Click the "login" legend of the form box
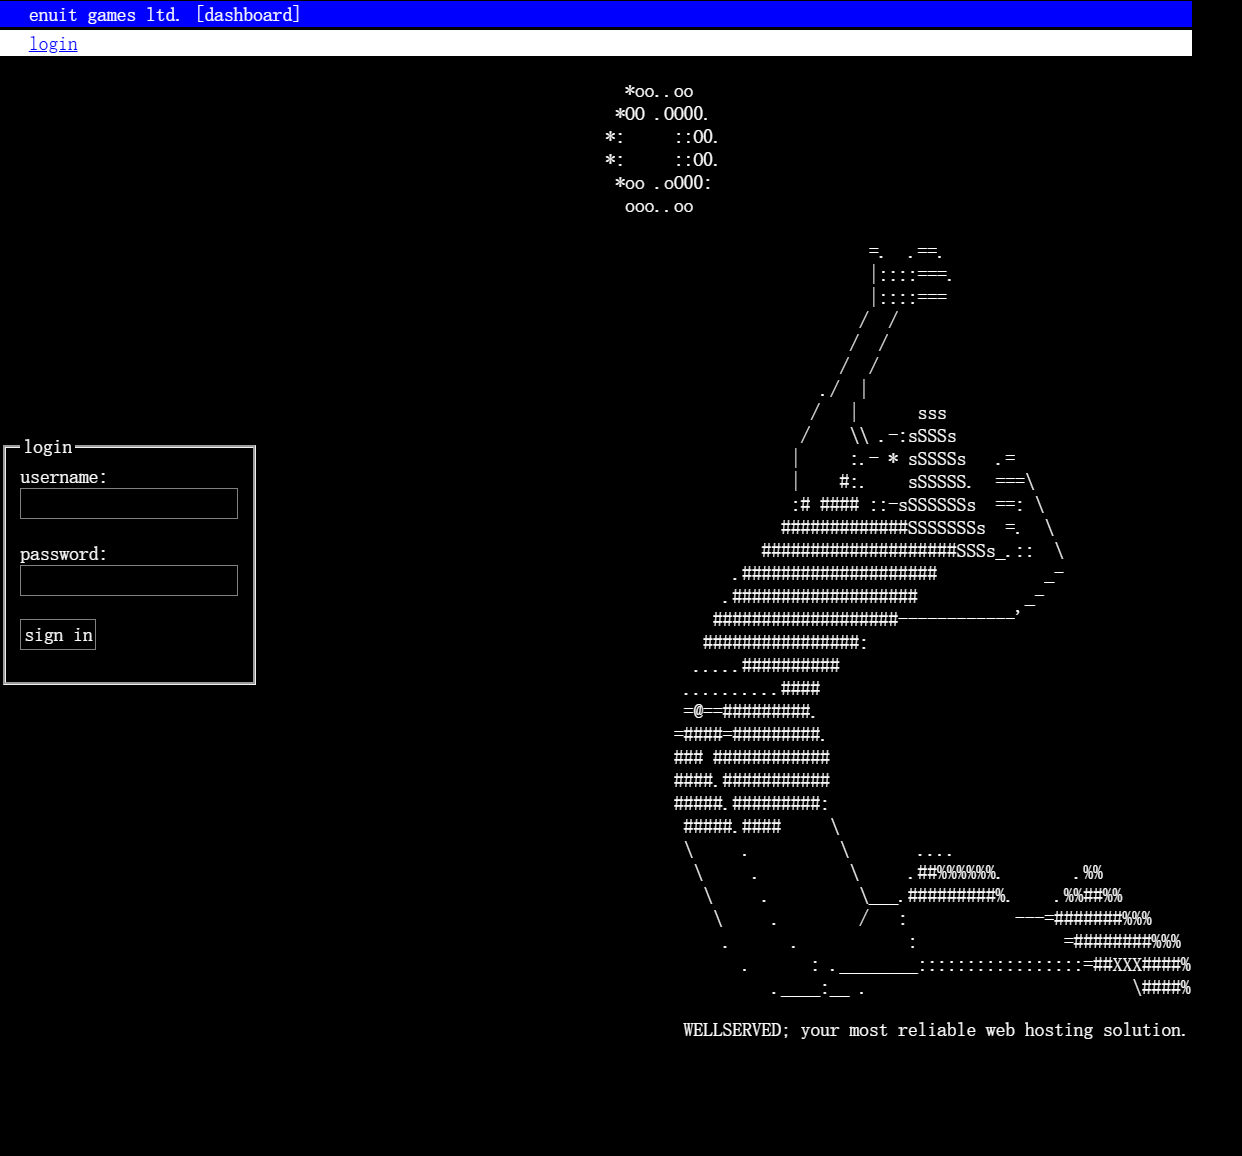Screen dimensions: 1242x1156 point(48,447)
